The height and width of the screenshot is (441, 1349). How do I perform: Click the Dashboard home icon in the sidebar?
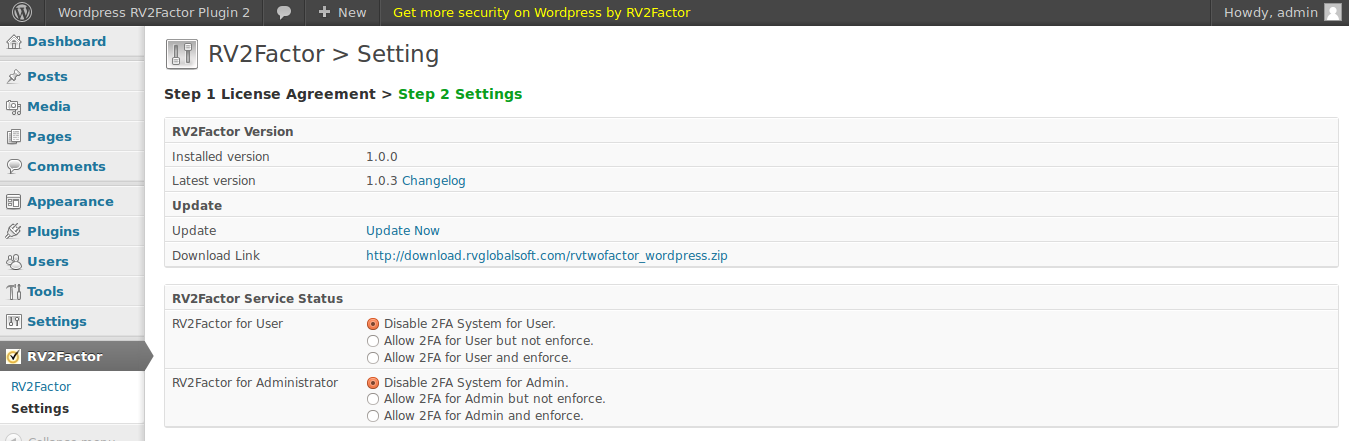[x=14, y=42]
